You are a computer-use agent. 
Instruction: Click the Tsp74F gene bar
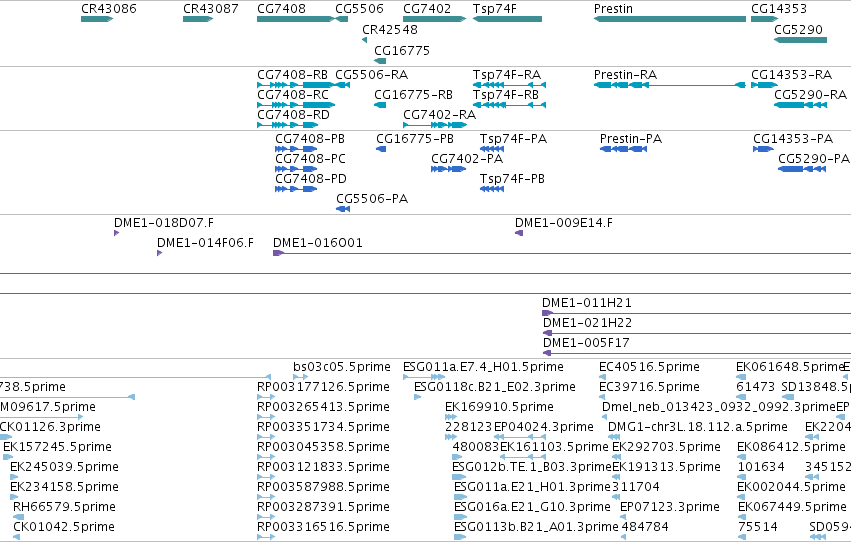[x=507, y=19]
